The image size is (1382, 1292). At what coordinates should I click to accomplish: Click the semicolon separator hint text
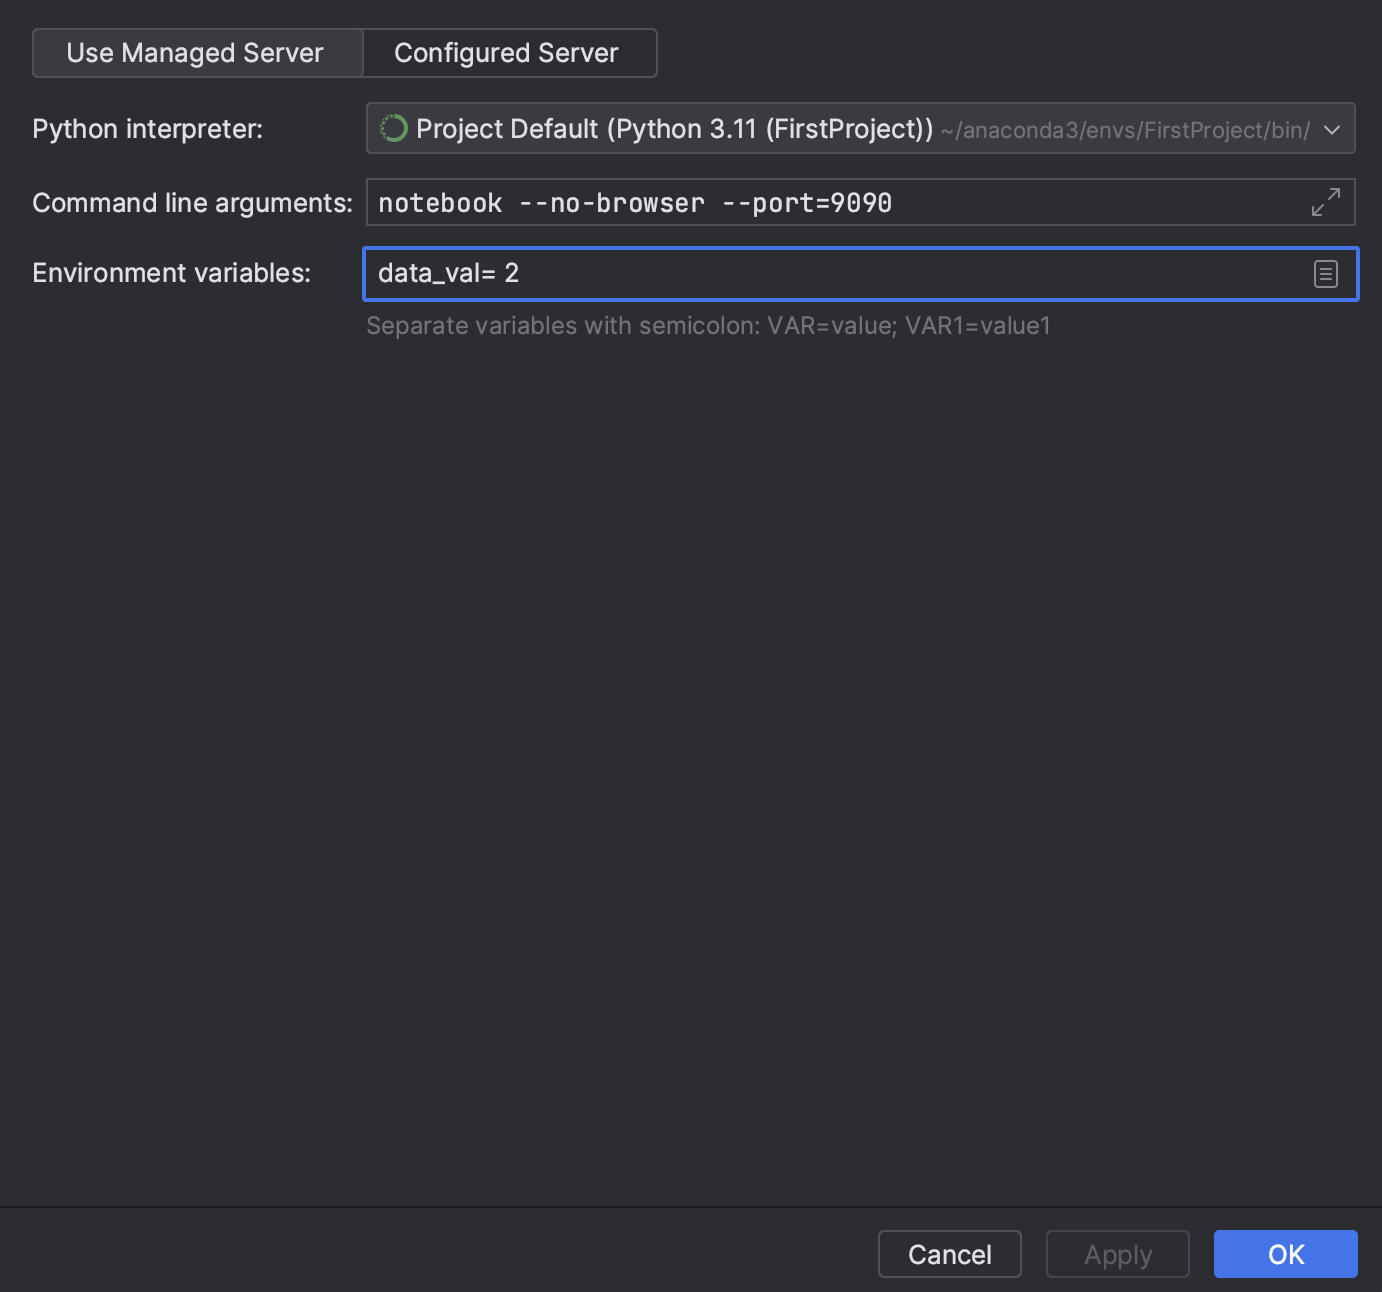click(x=708, y=326)
